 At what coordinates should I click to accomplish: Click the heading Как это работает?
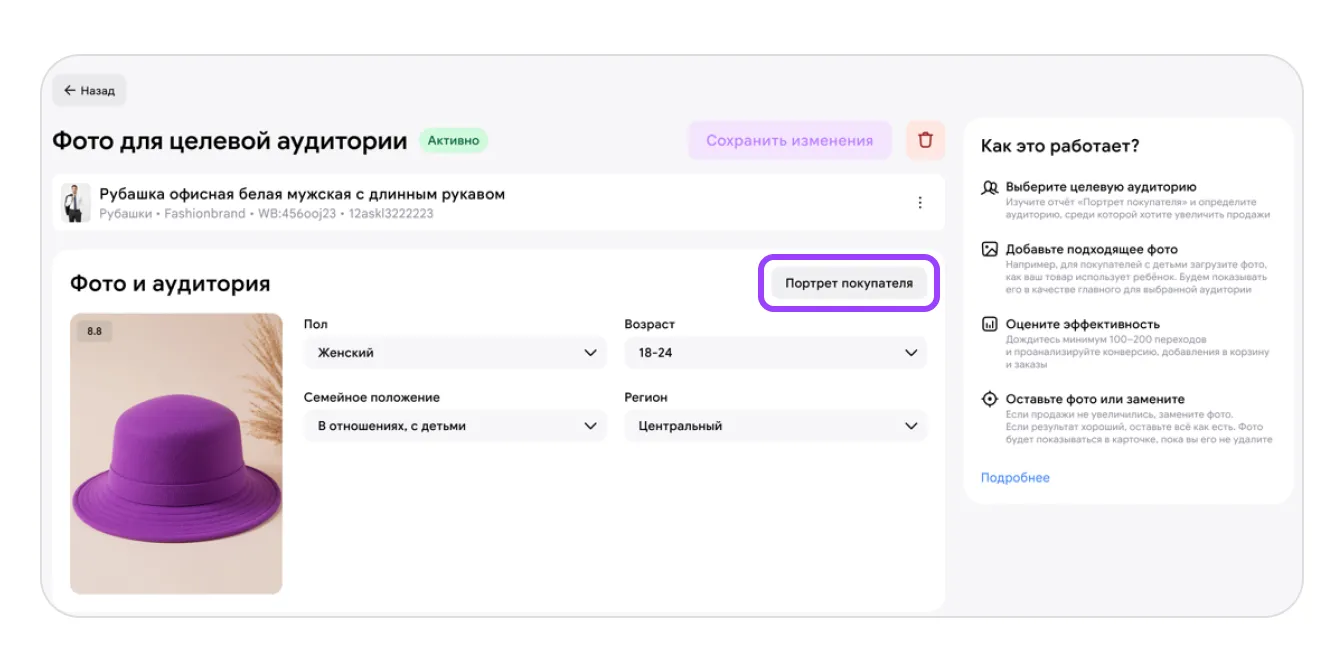tap(1060, 146)
